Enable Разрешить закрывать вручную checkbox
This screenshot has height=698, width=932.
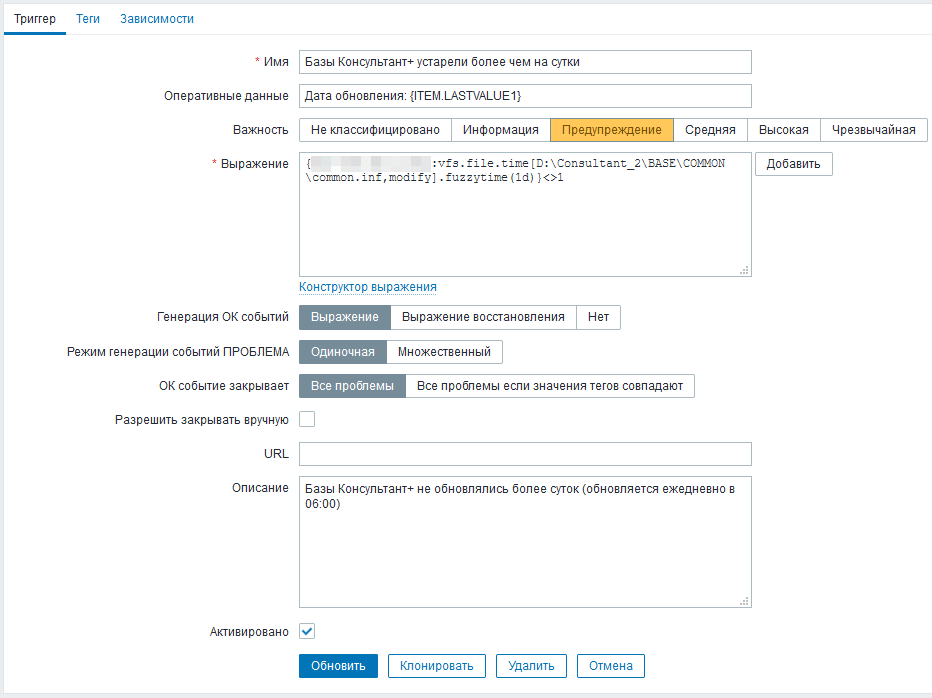pos(307,420)
